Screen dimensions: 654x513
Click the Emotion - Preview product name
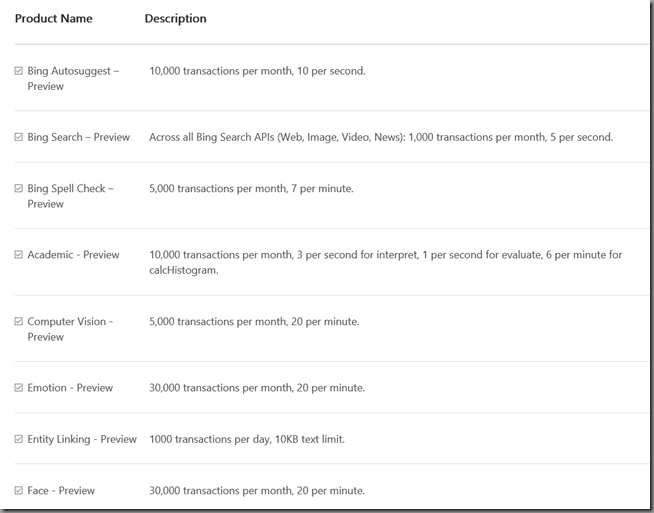(70, 387)
